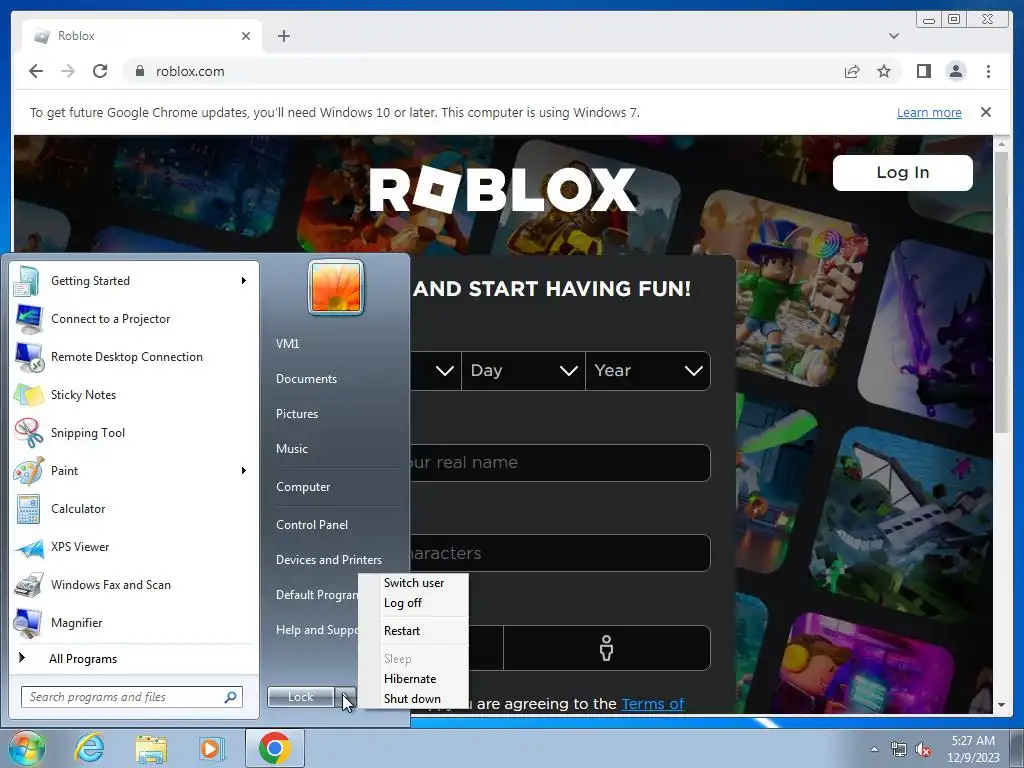Click the muted volume tray icon
Screen dimensions: 1024x768
[x=923, y=750]
